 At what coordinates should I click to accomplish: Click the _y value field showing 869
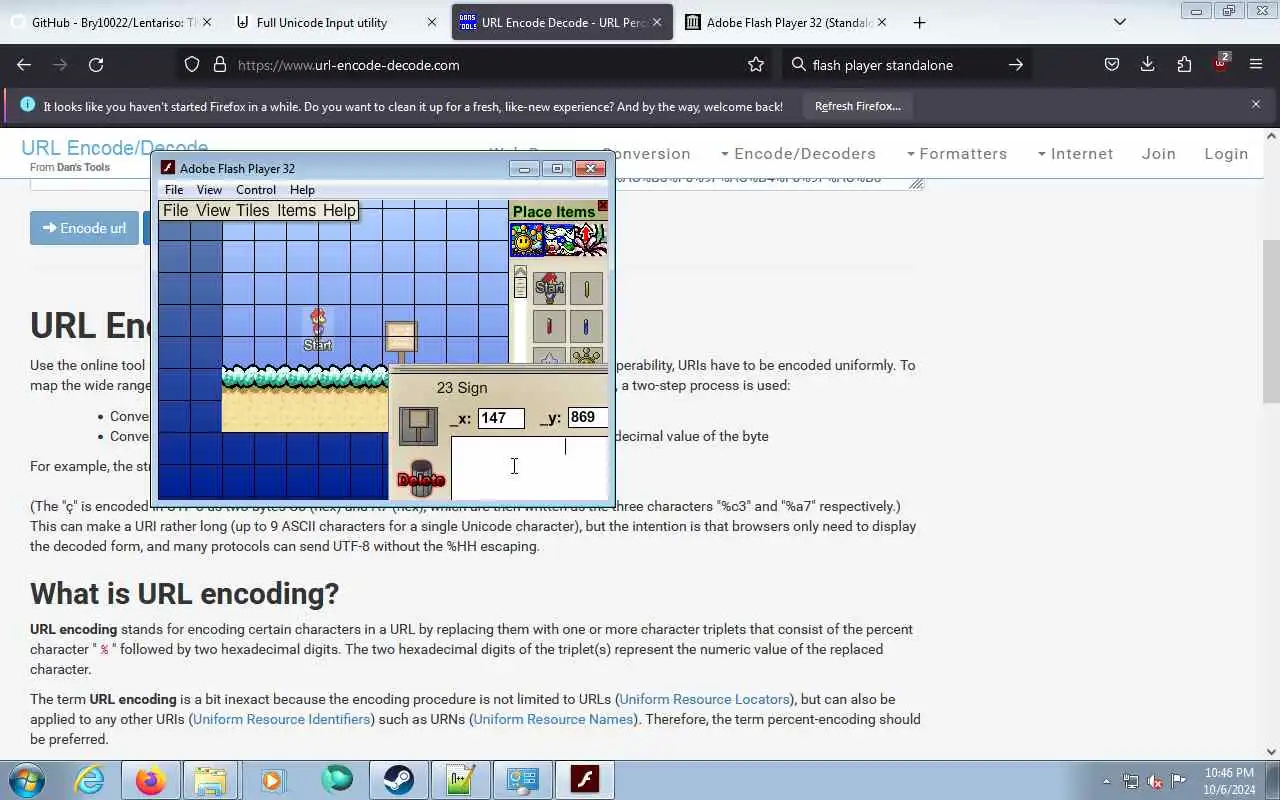[x=588, y=417]
